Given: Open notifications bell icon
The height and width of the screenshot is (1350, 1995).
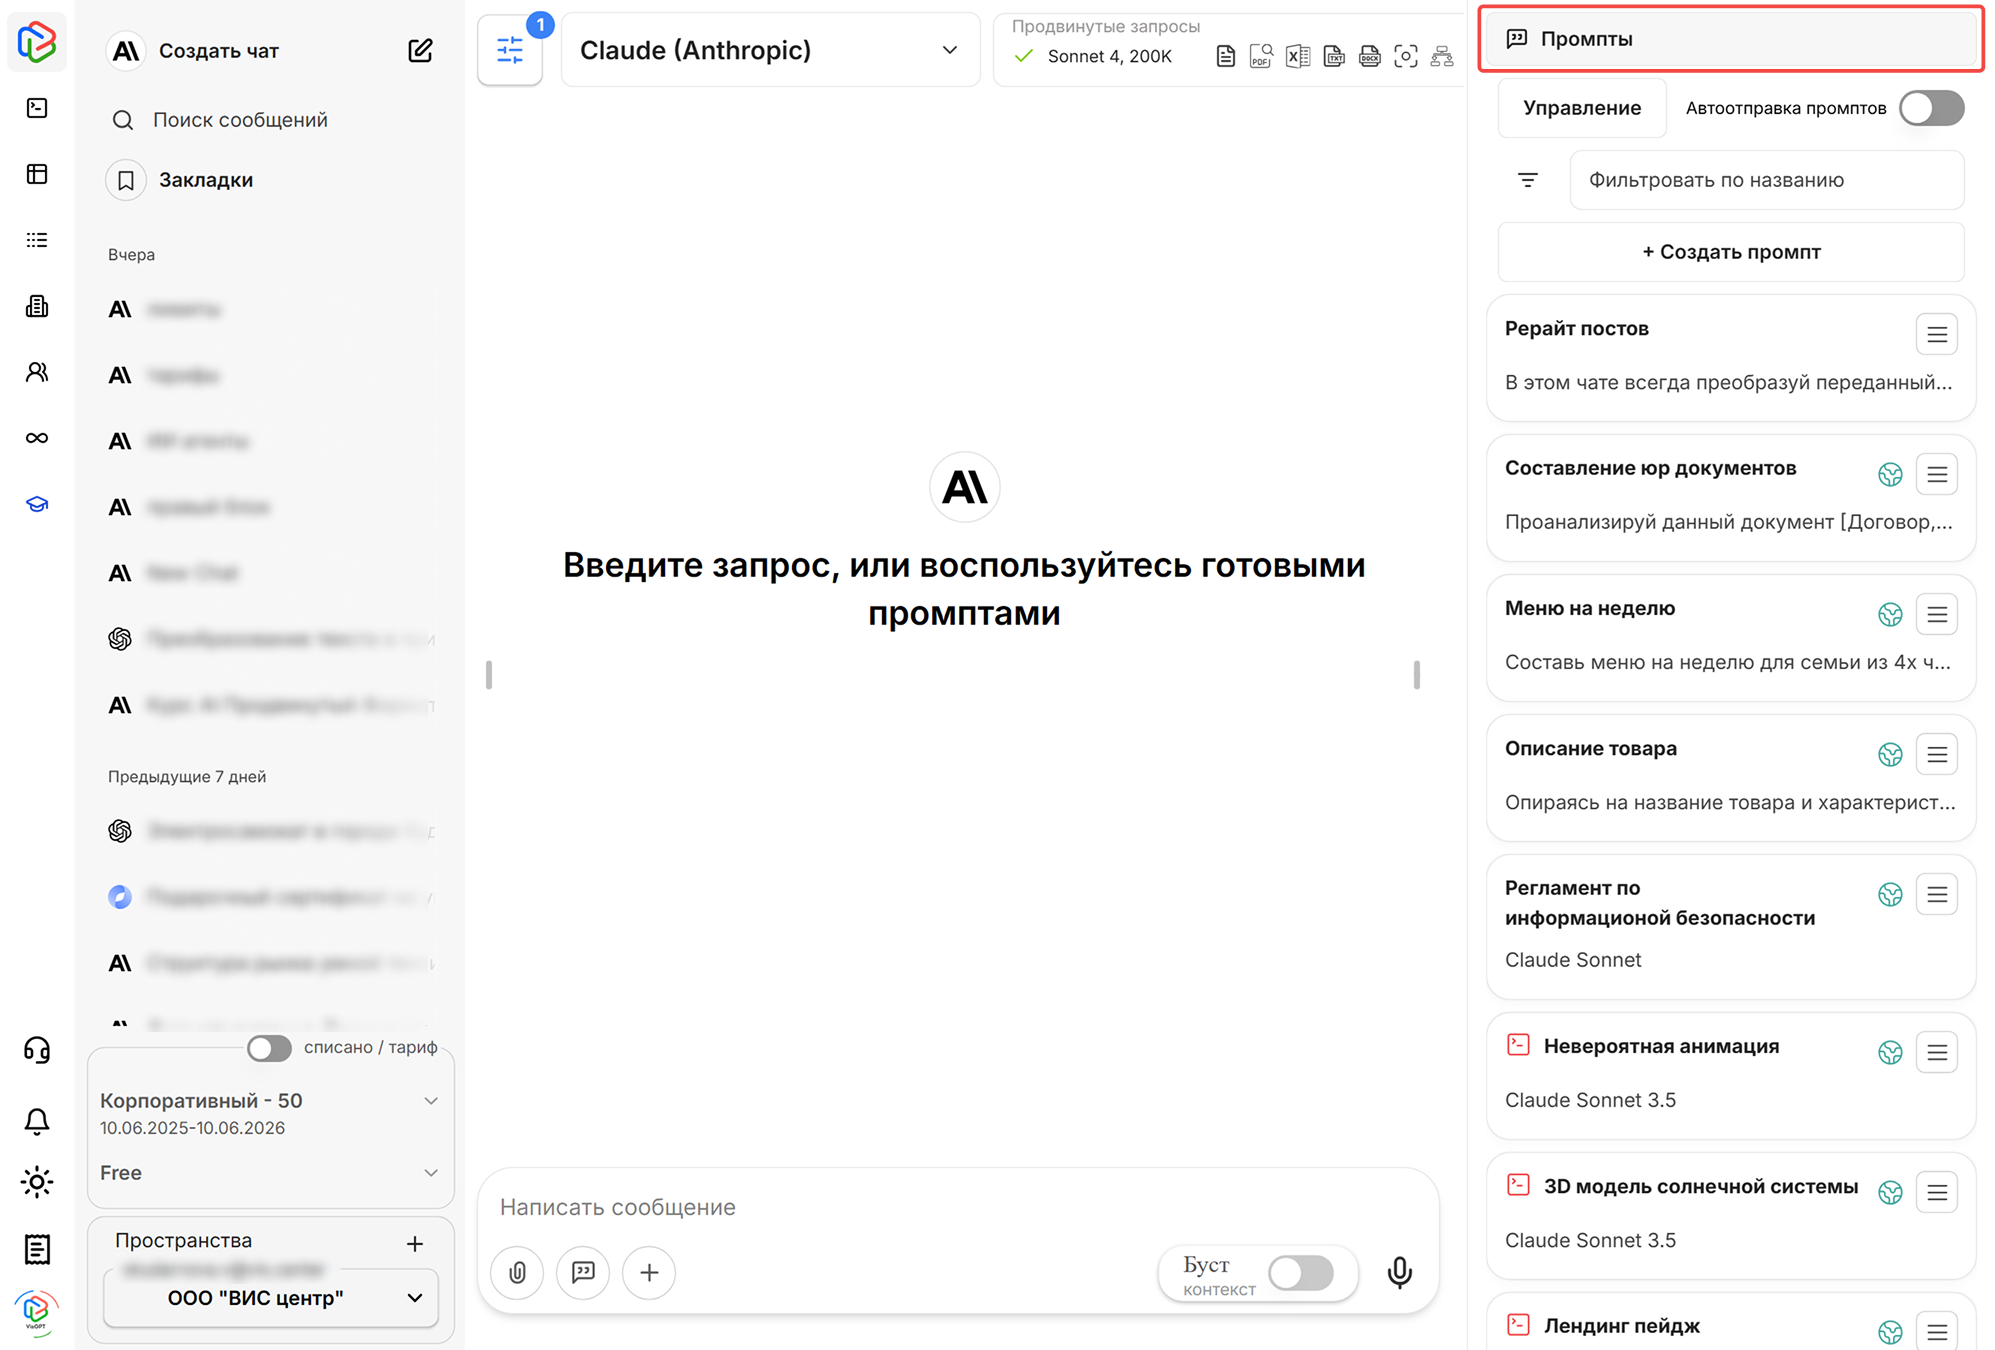Looking at the screenshot, I should click(37, 1121).
